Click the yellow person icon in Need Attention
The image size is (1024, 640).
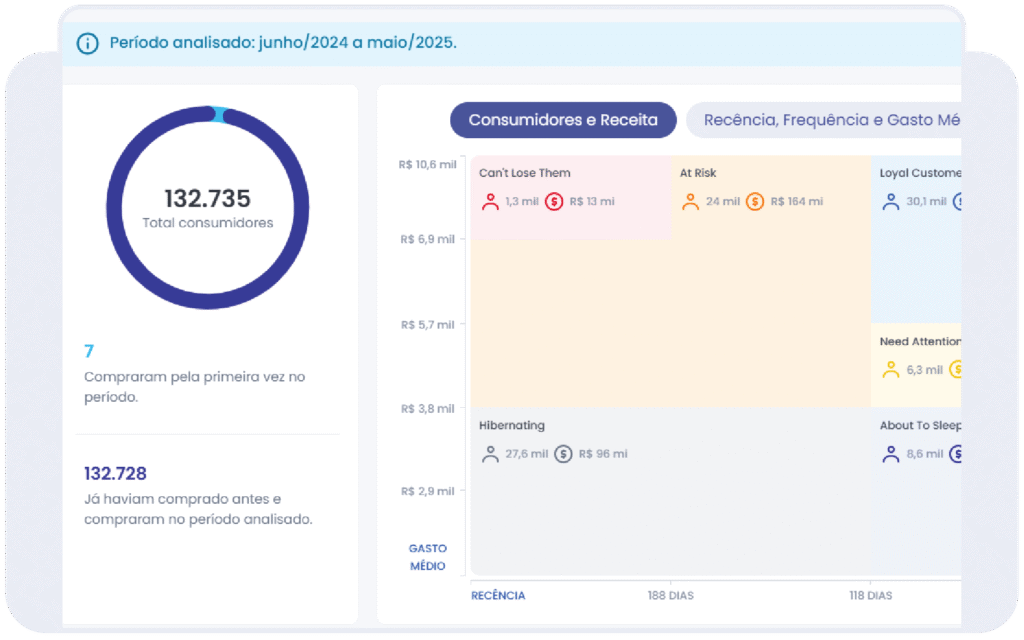[890, 369]
